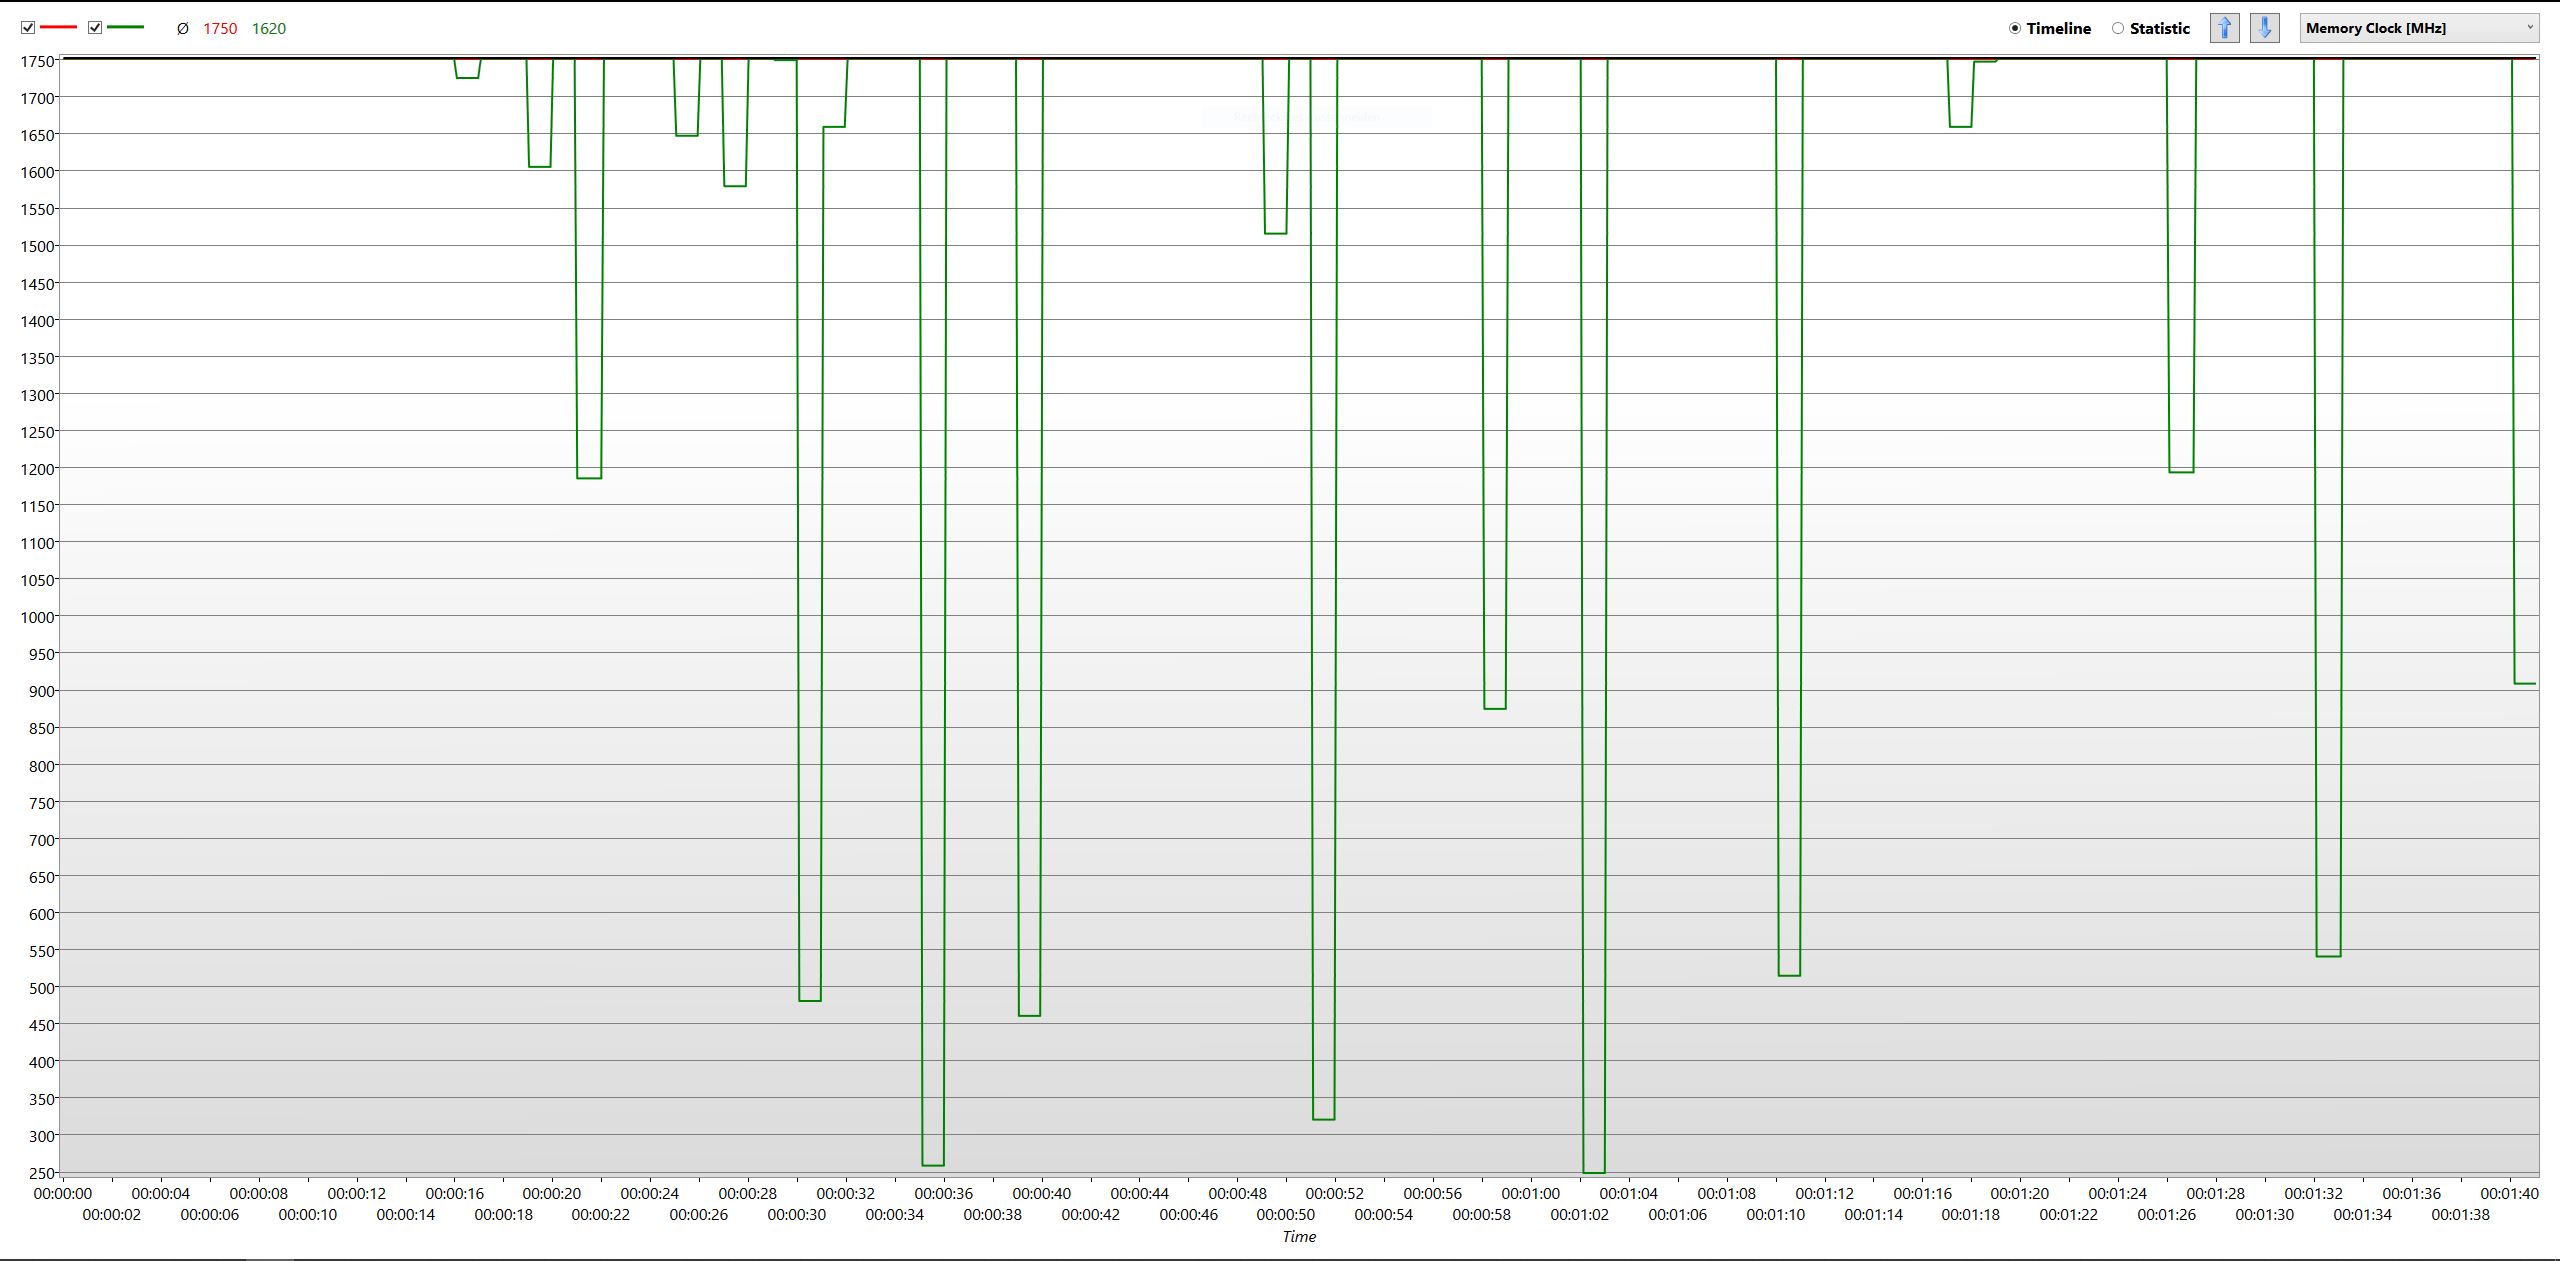
Task: Click the 00:00:00 start time label
Action: (63, 1194)
